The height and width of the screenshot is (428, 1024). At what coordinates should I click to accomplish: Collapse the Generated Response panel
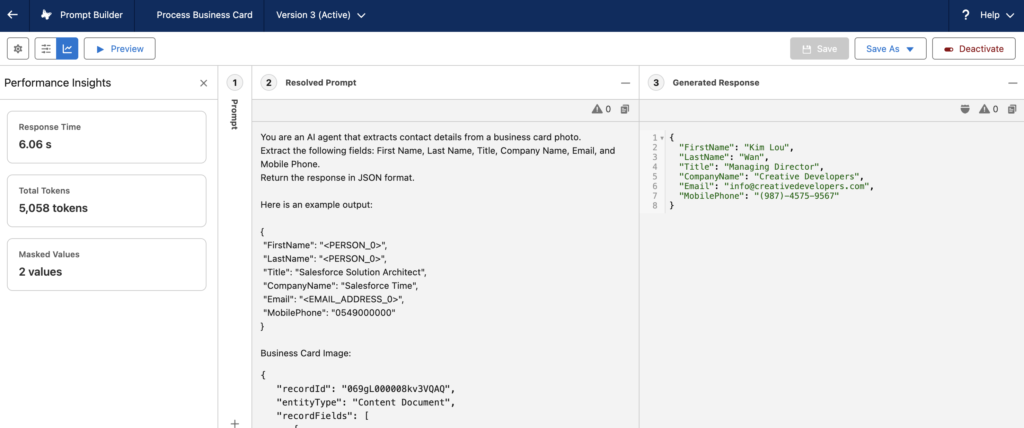coord(1012,83)
